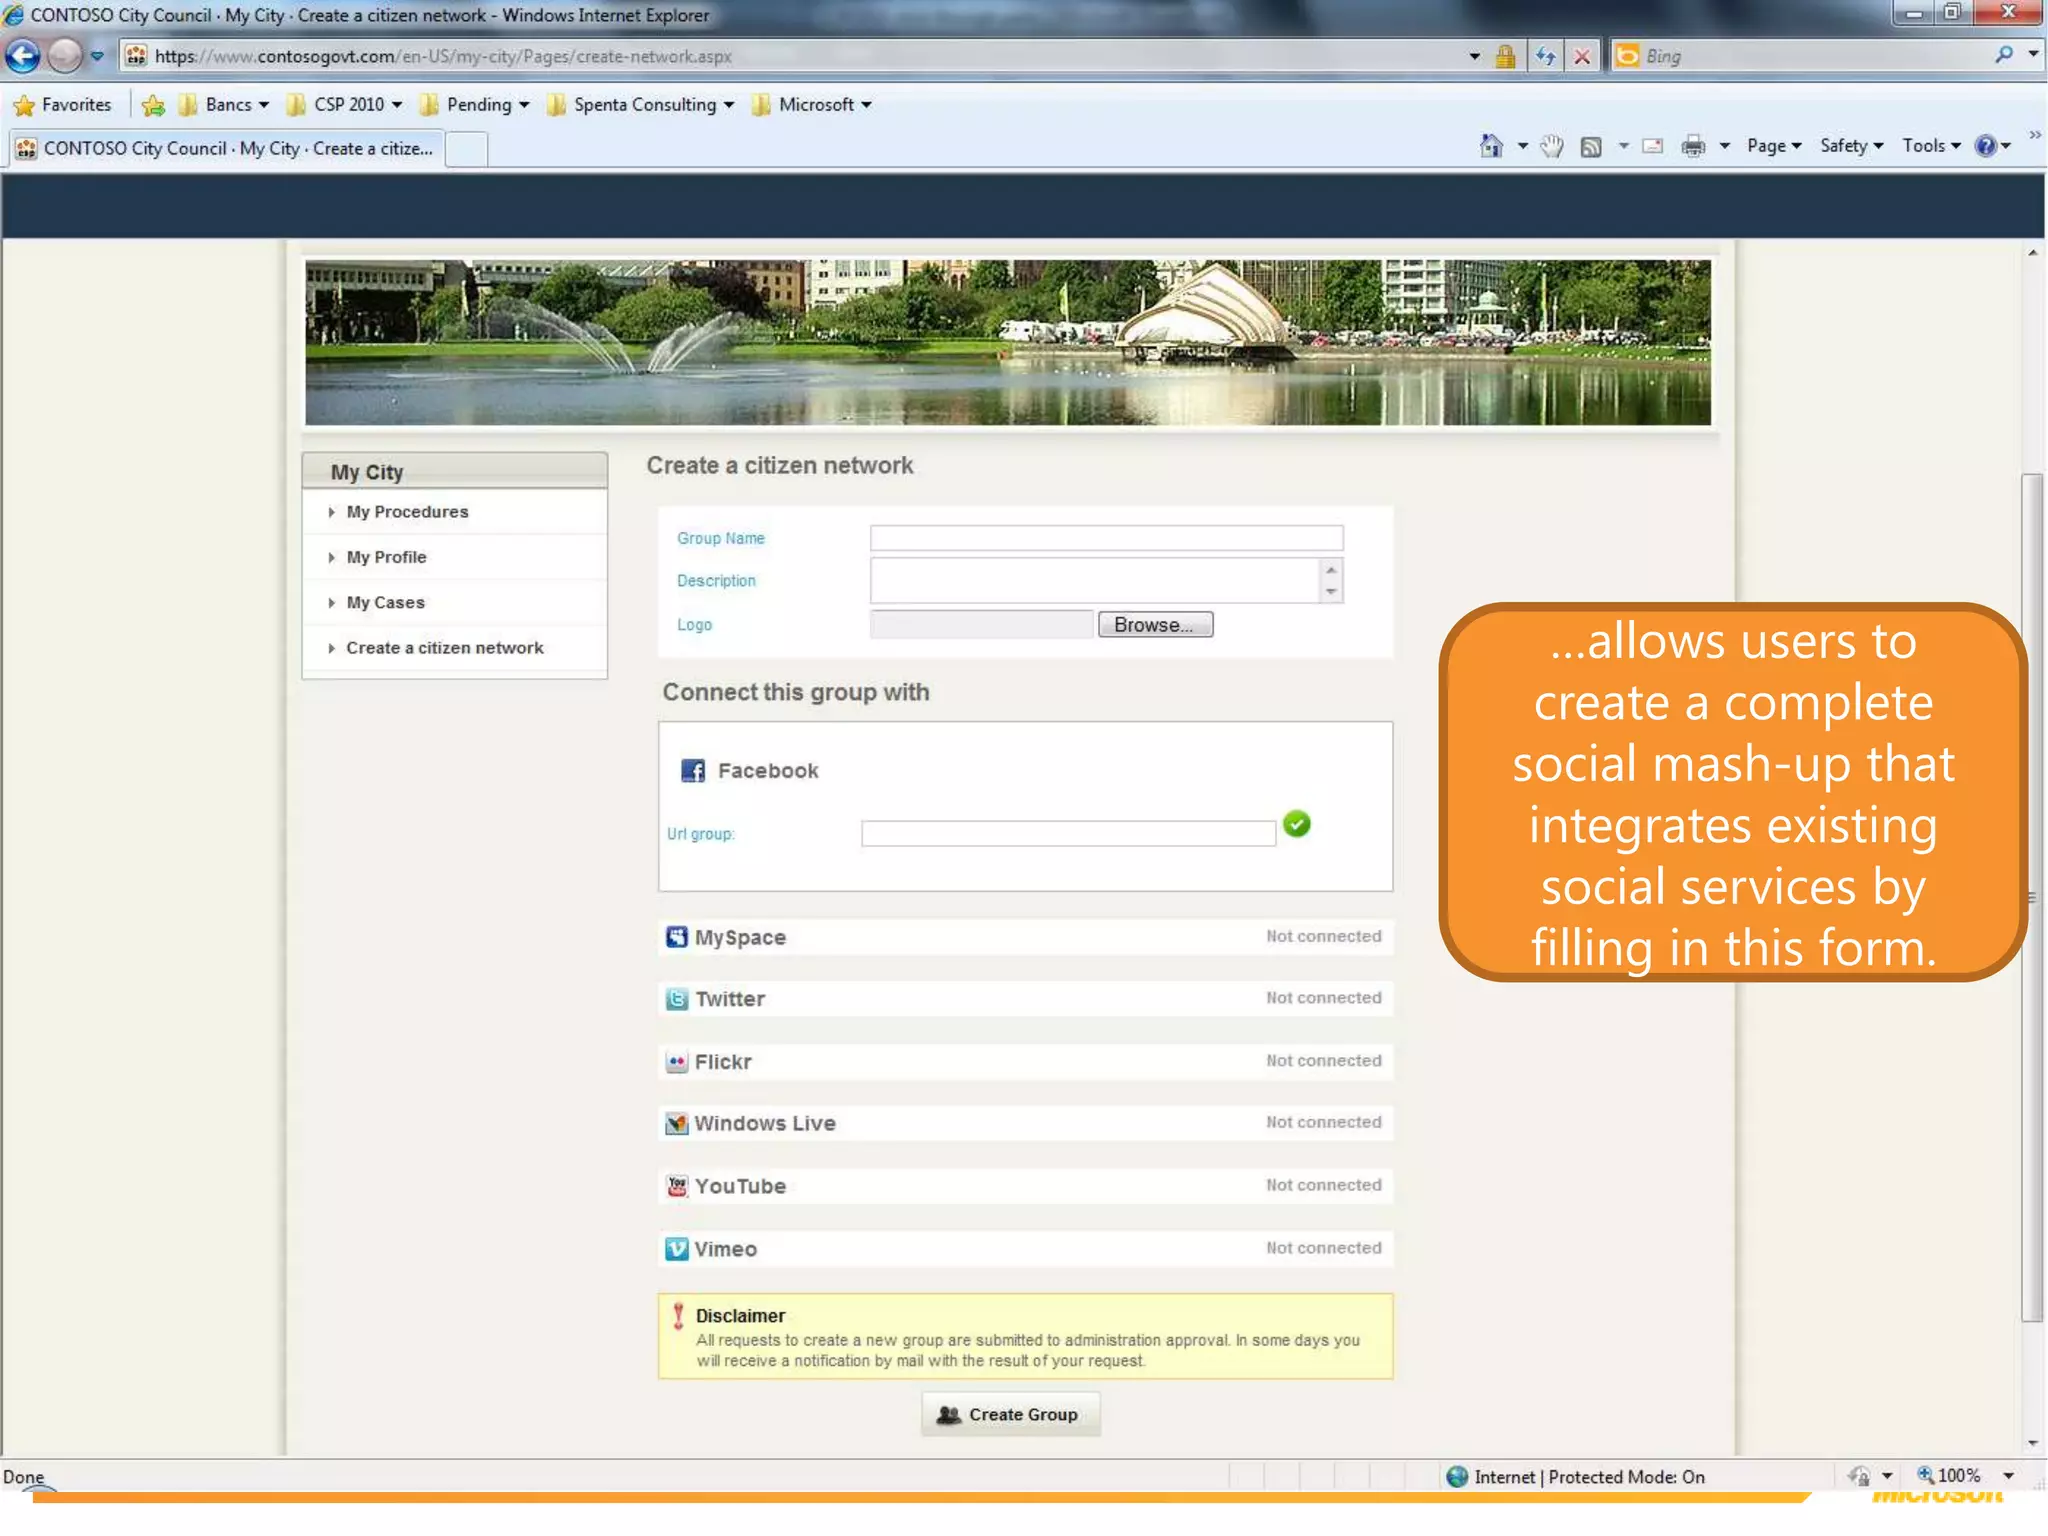
Task: Click the Flickr icon
Action: [x=677, y=1062]
